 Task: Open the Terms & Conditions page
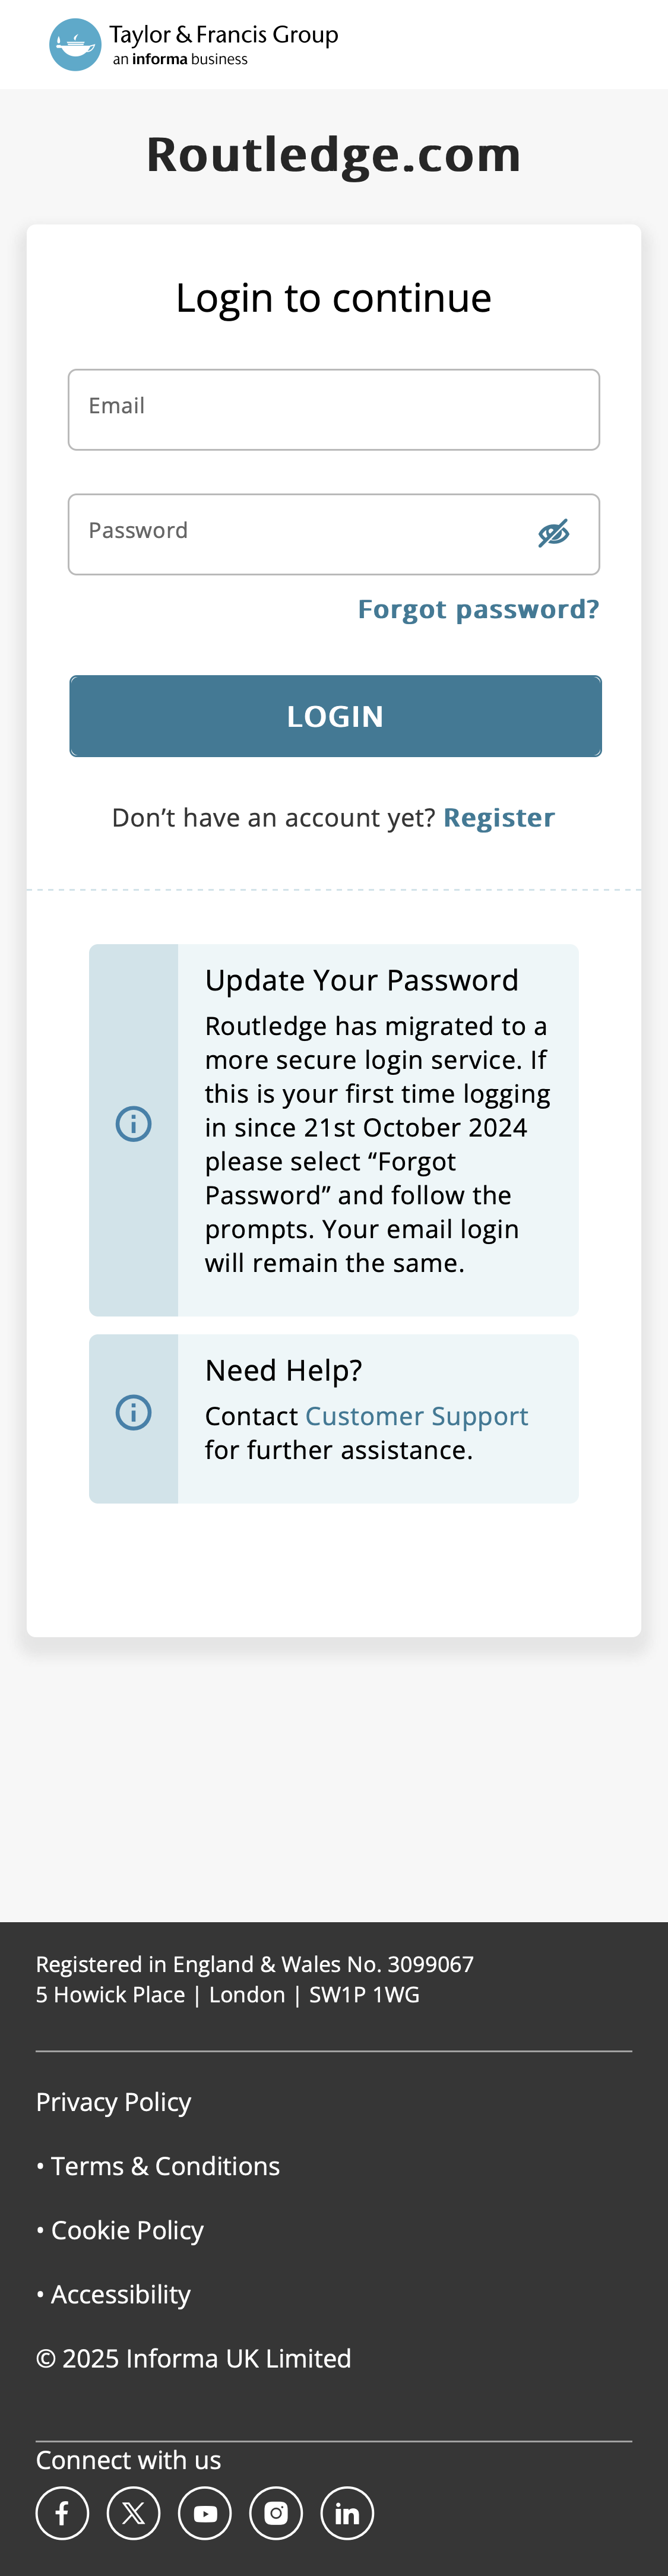164,2166
